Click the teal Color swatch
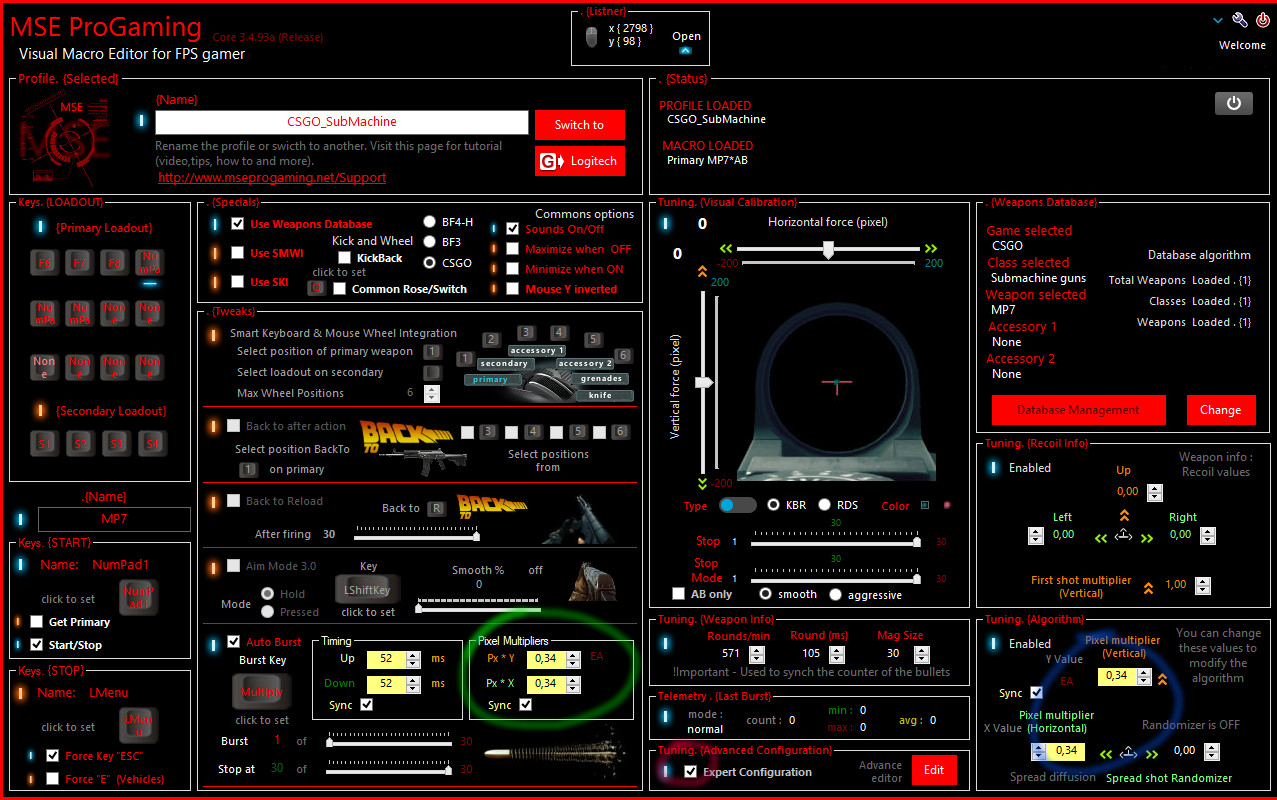The height and width of the screenshot is (800, 1277). click(925, 505)
